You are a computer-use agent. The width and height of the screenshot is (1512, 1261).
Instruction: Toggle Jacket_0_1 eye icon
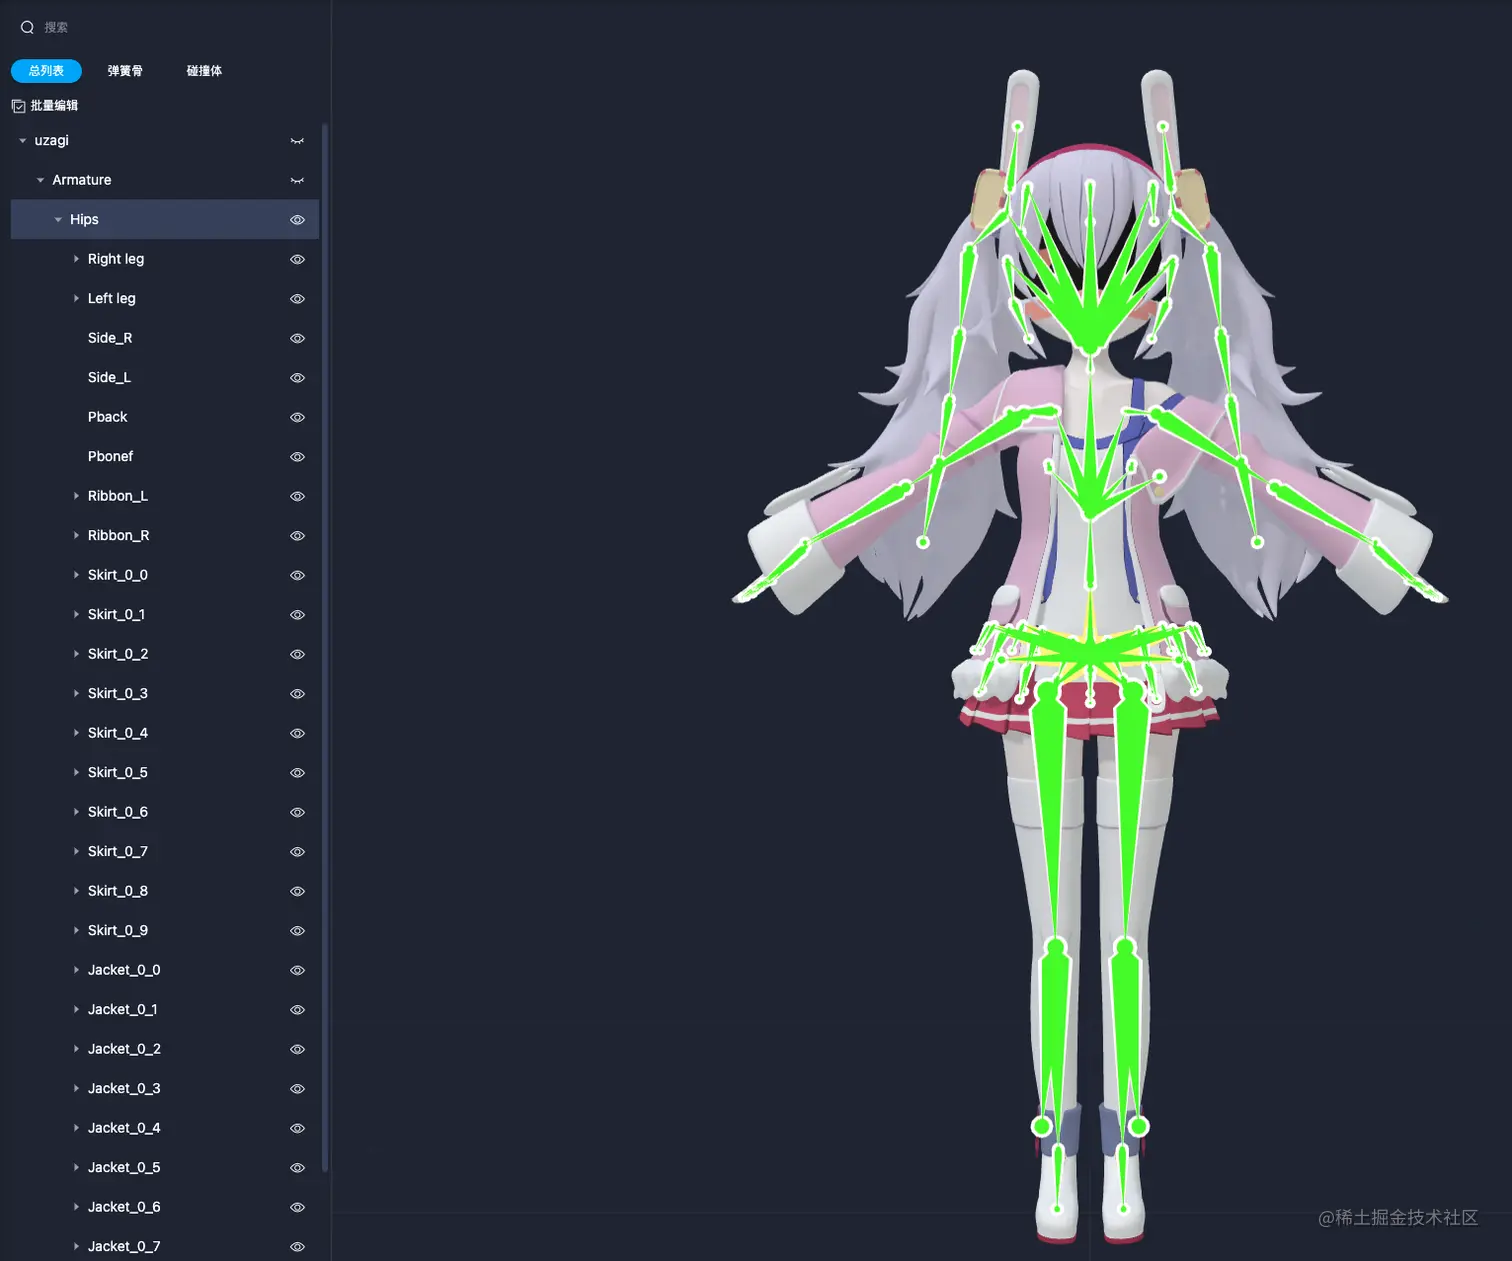click(x=297, y=1010)
